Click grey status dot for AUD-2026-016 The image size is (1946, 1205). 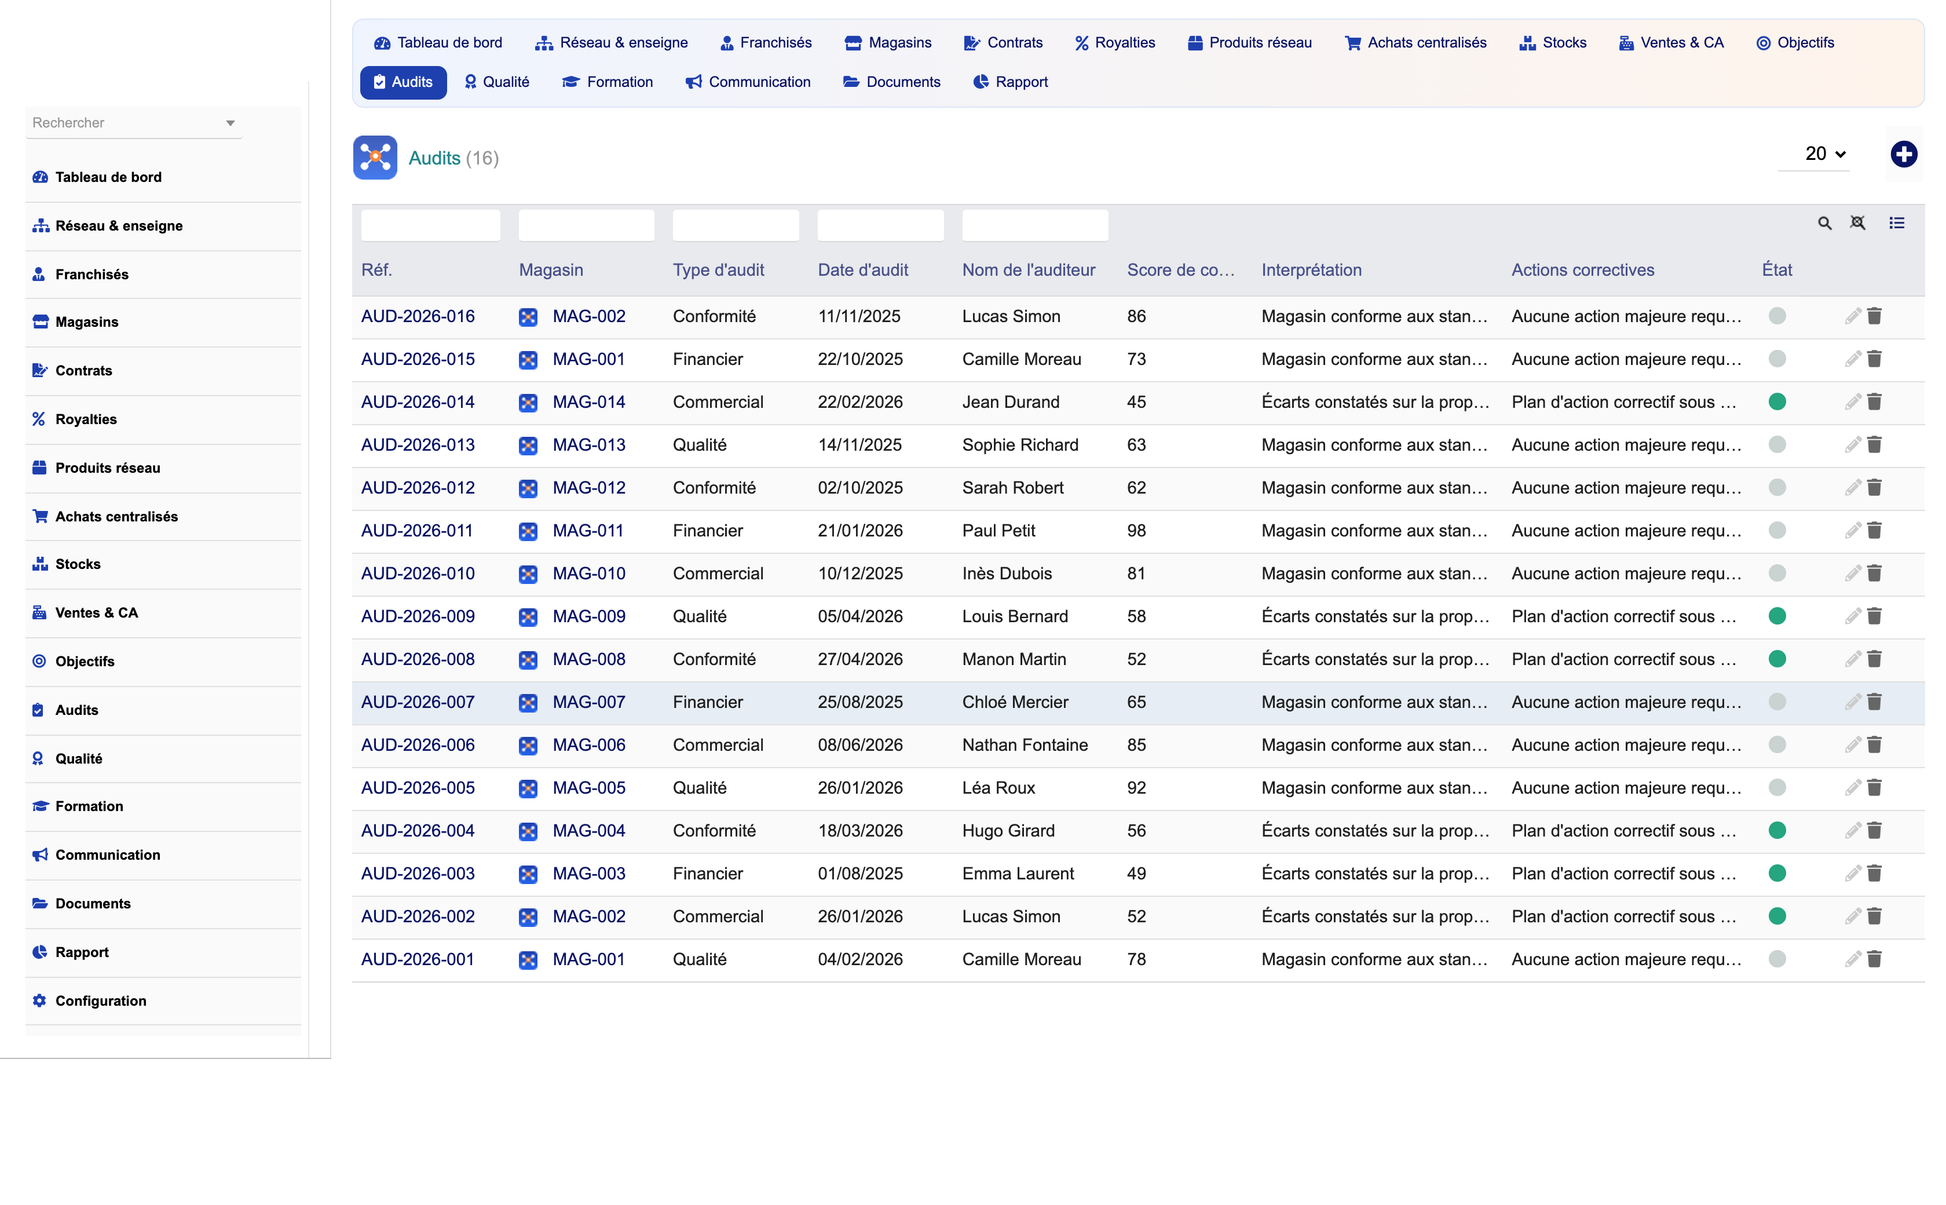(1777, 316)
